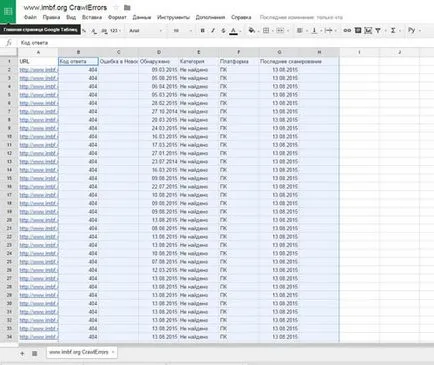Select the 'Обнаружено' header cell
434x365 pixels.
click(158, 61)
